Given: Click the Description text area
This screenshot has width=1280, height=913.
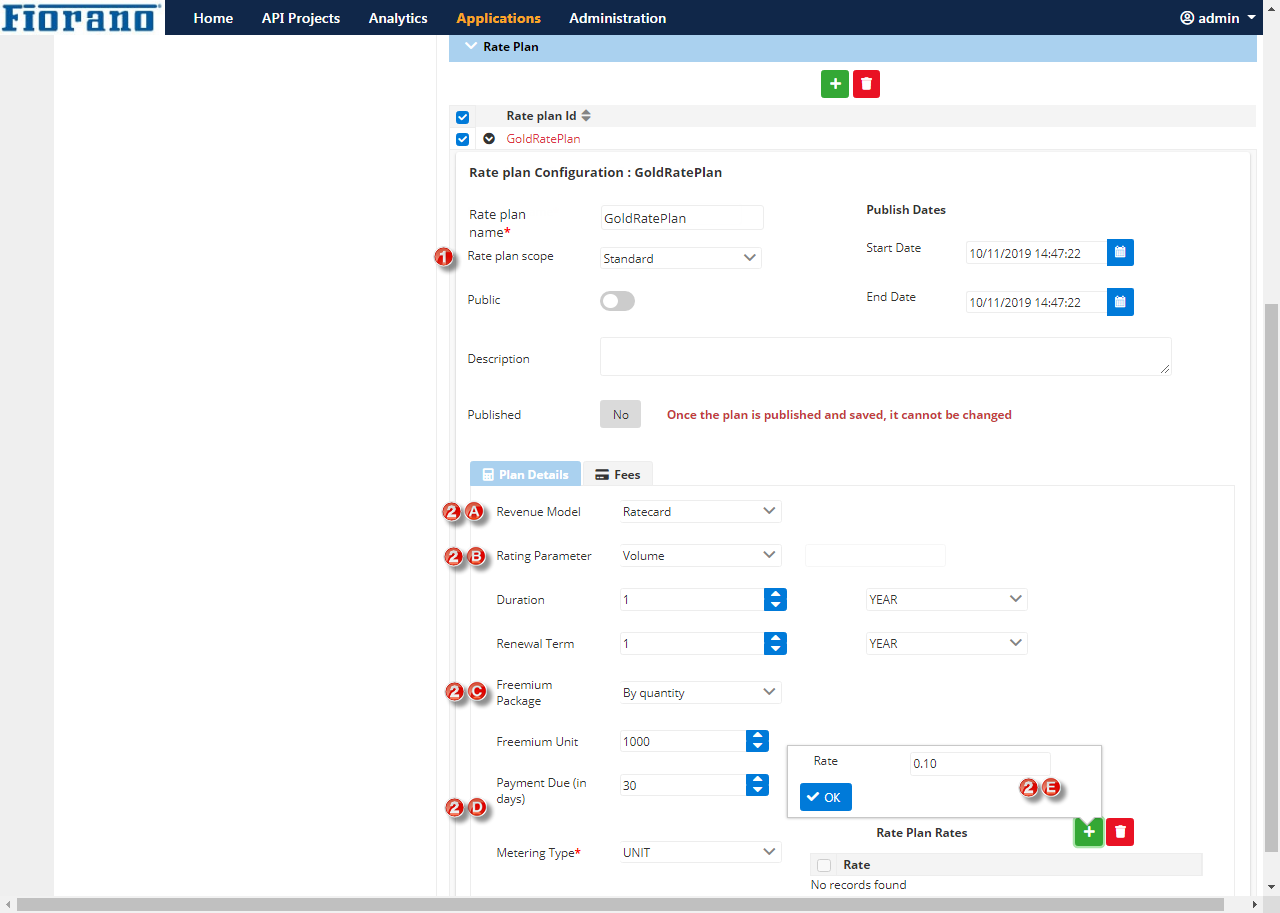Looking at the screenshot, I should coord(885,357).
